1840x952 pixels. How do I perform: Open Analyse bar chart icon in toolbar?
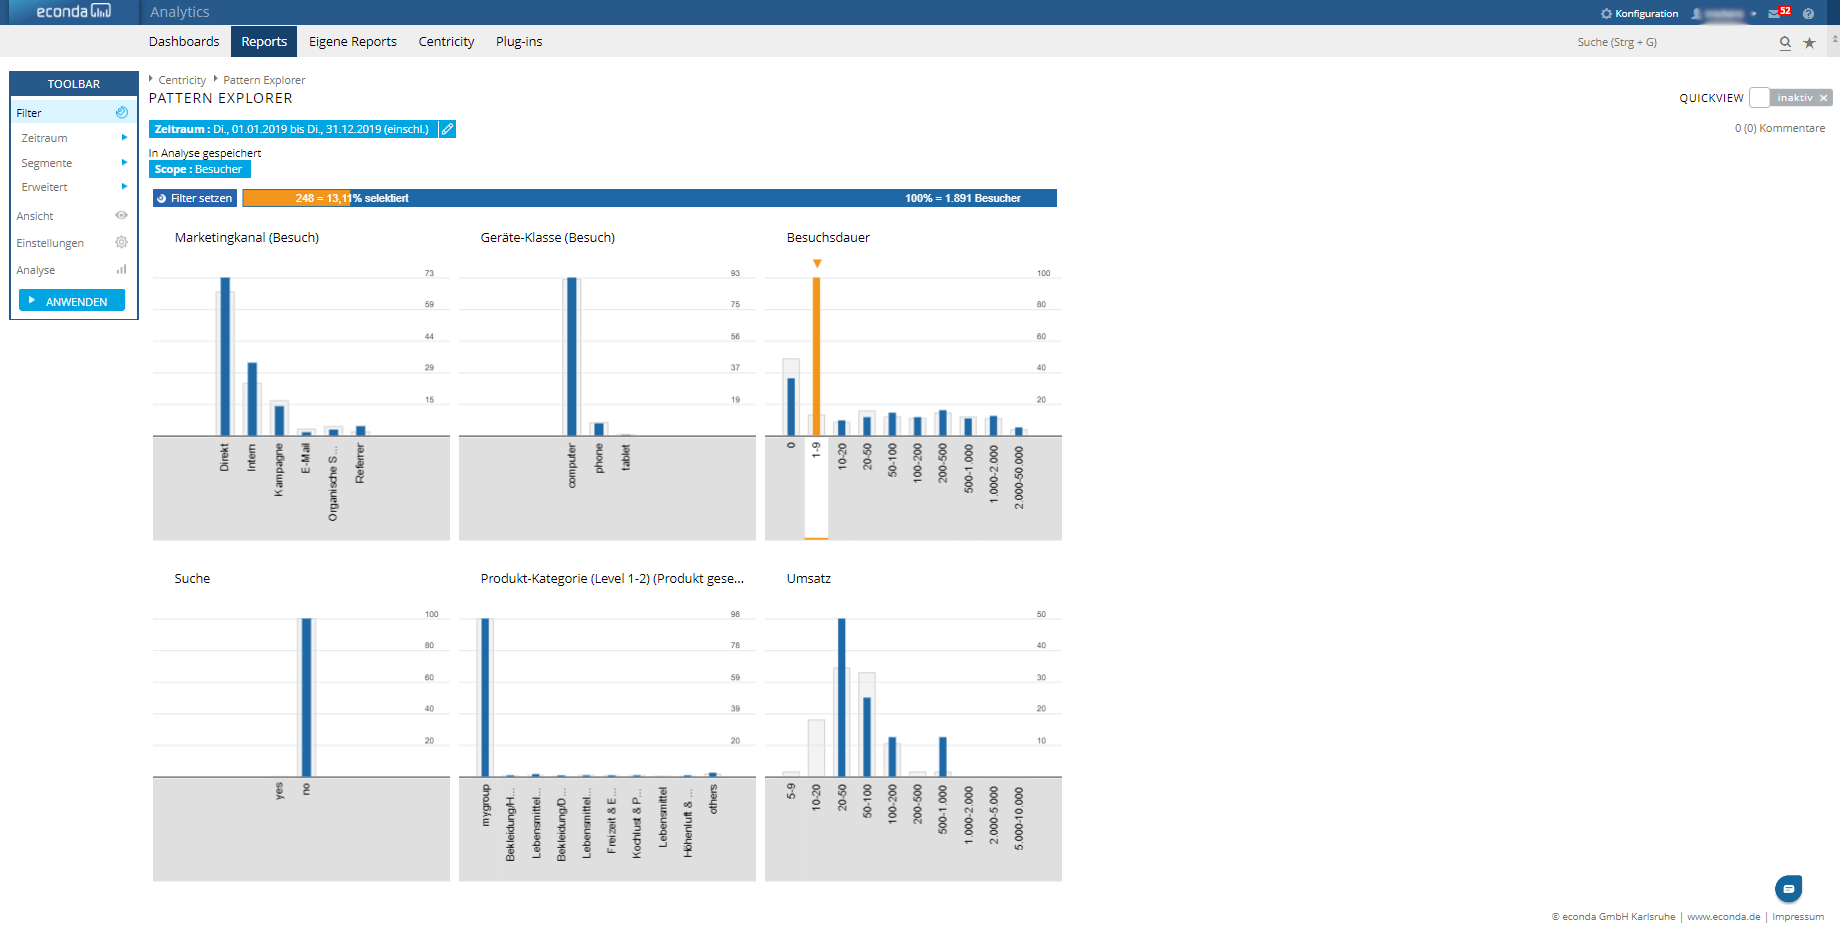click(121, 270)
